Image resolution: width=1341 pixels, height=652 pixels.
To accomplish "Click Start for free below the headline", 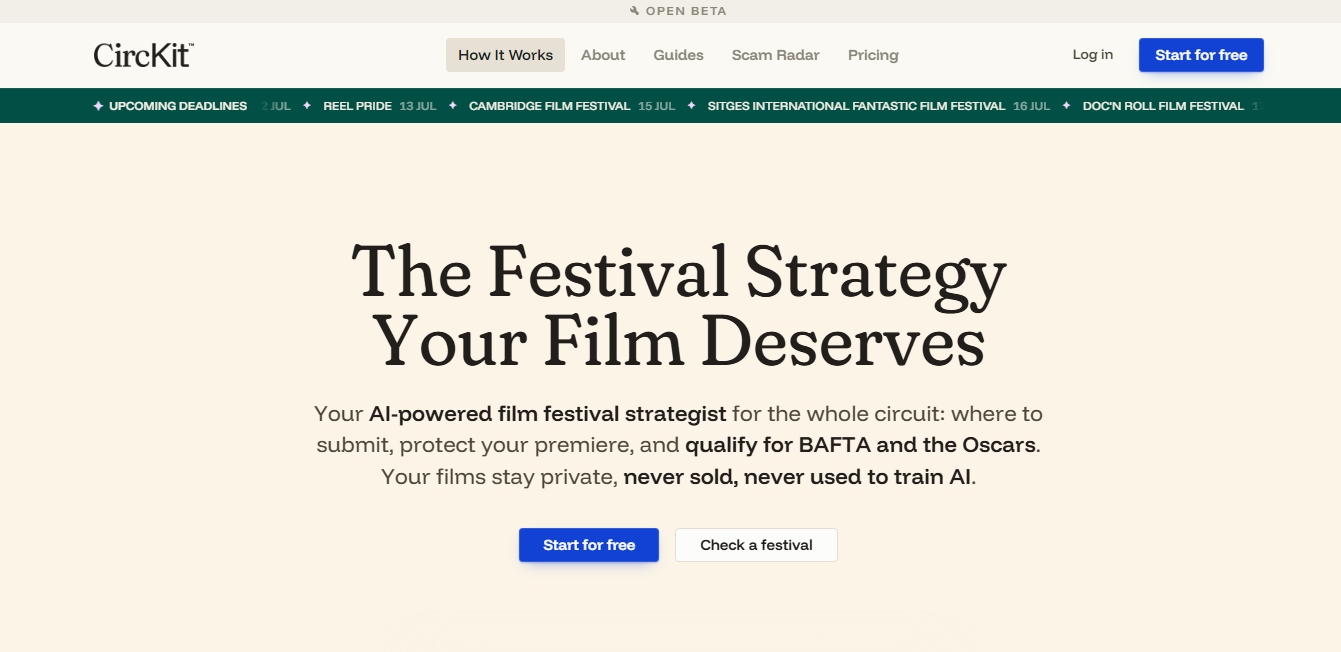I will click(x=589, y=545).
